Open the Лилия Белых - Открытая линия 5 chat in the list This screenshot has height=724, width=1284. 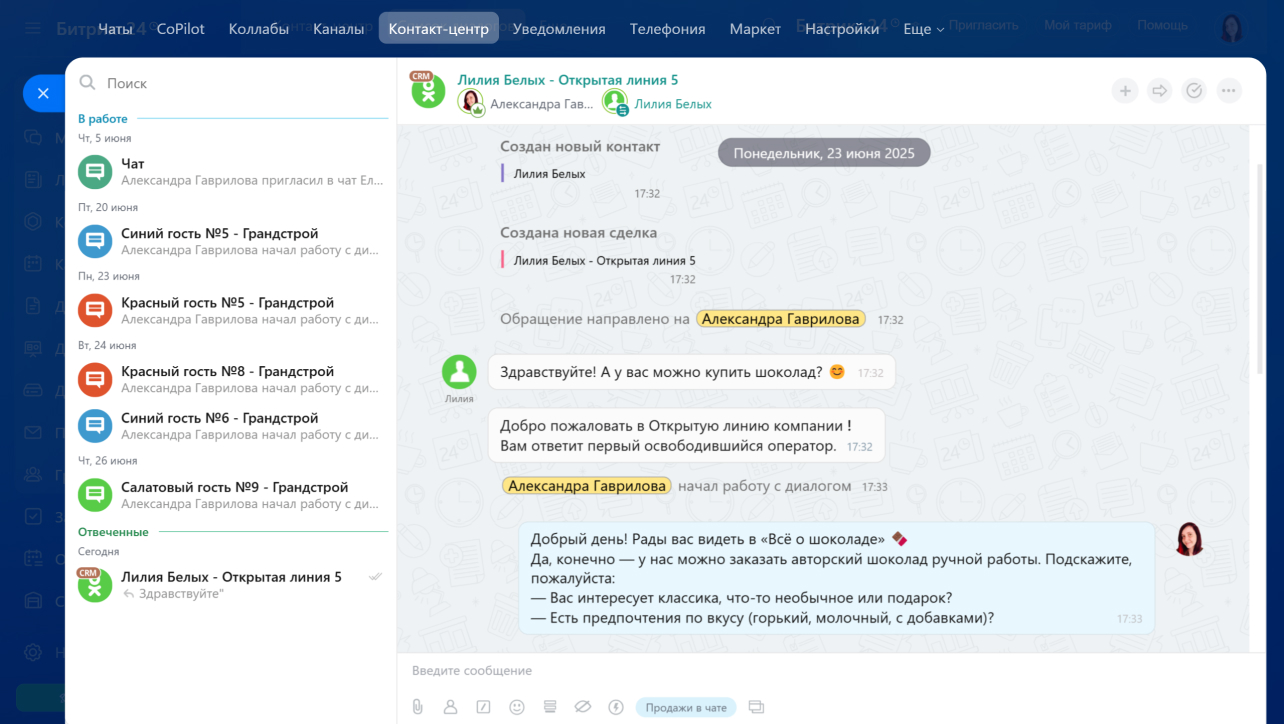pyautogui.click(x=232, y=585)
